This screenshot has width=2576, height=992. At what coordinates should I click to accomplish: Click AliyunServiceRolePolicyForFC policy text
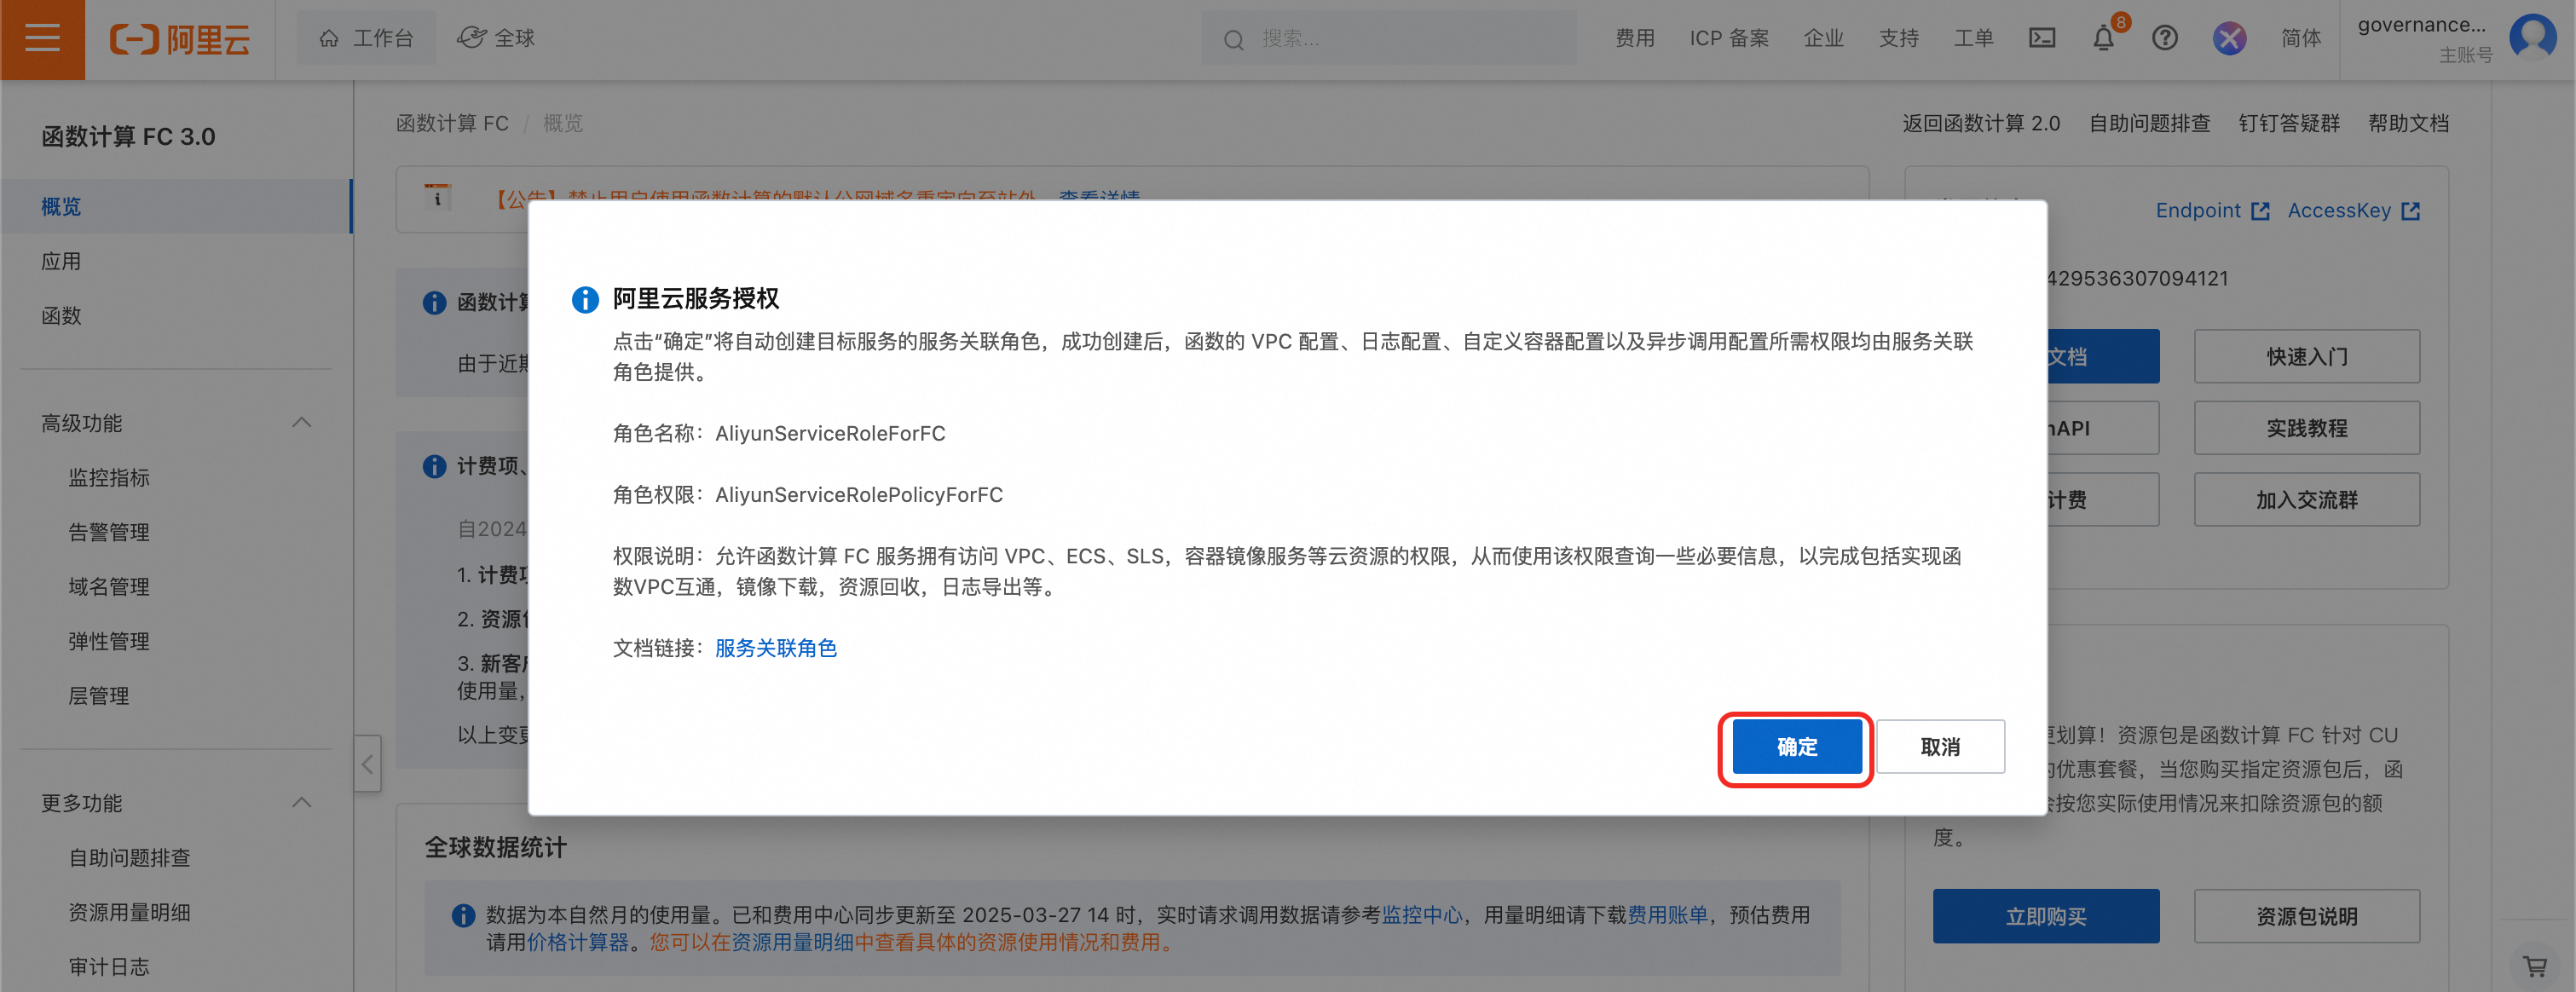pyautogui.click(x=859, y=495)
